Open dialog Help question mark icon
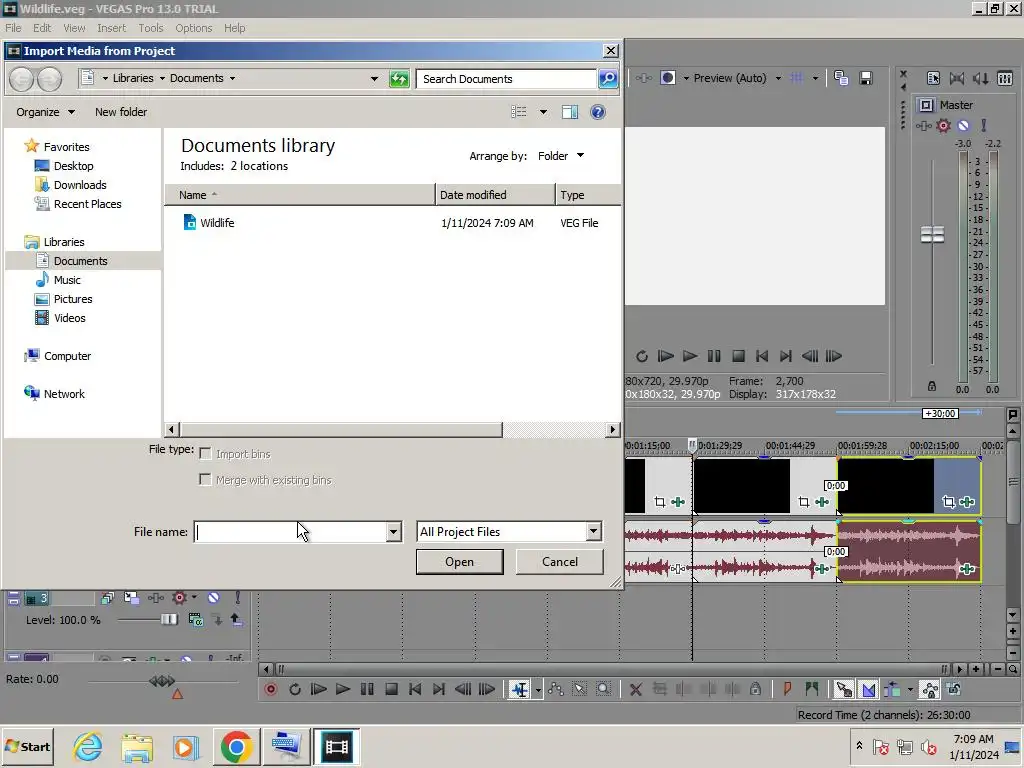Viewport: 1024px width, 768px height. tap(598, 112)
